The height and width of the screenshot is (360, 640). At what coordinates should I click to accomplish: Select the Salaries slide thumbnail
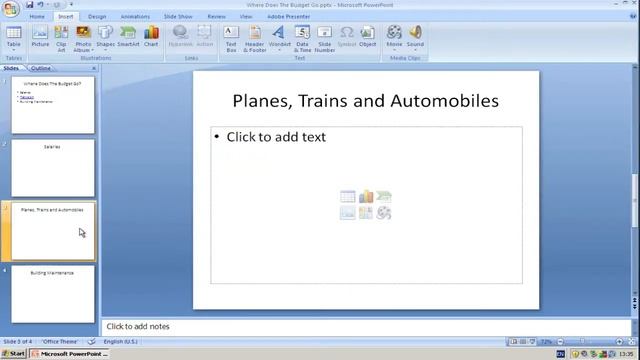coord(53,168)
